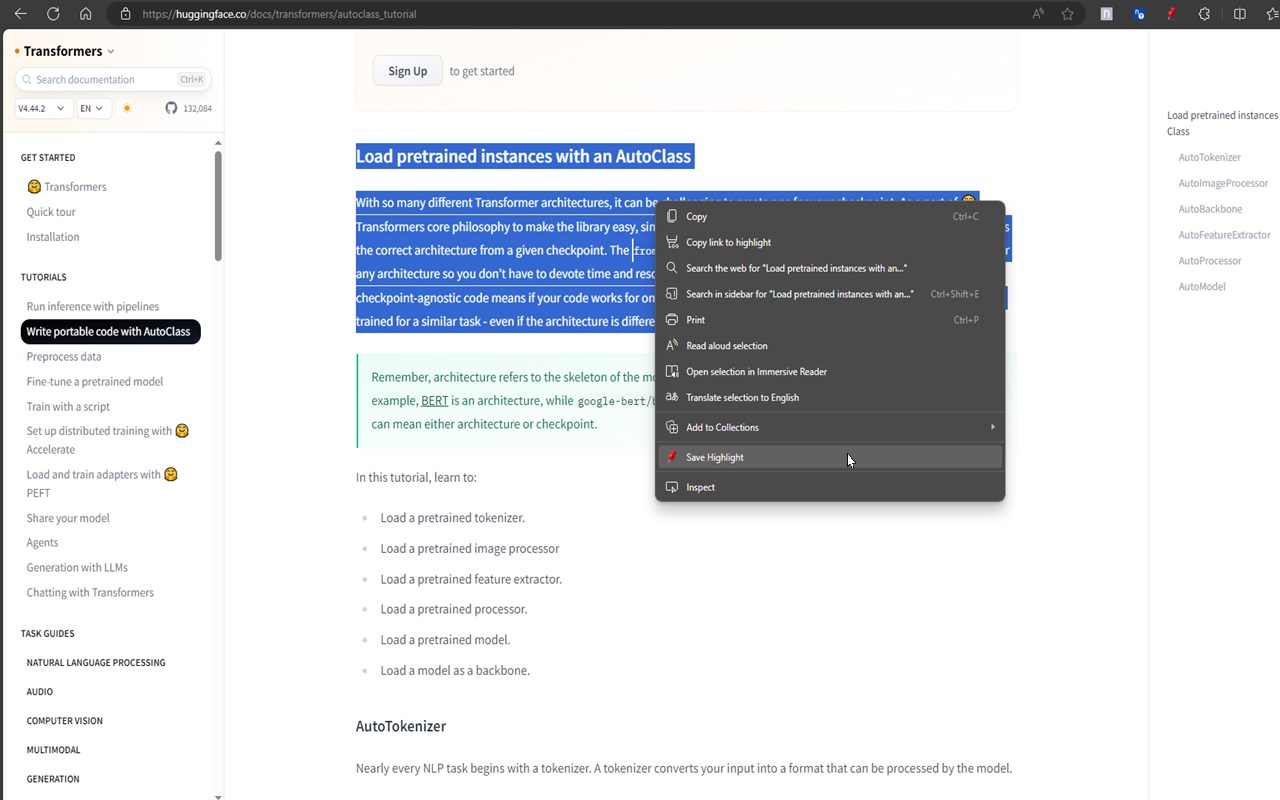The height and width of the screenshot is (800, 1280).
Task: Open Chatting with Transformers tutorial
Action: point(90,592)
